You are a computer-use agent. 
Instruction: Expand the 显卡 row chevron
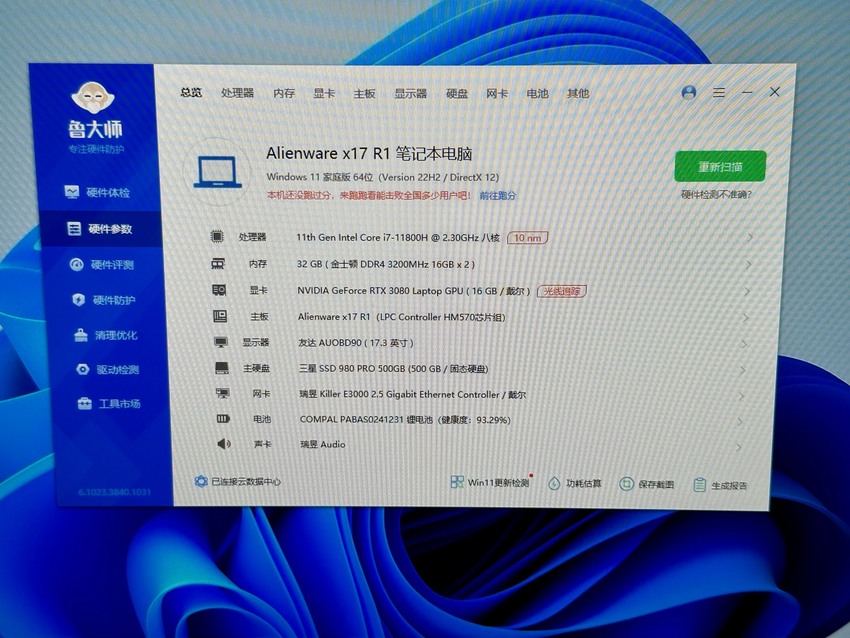pos(747,291)
